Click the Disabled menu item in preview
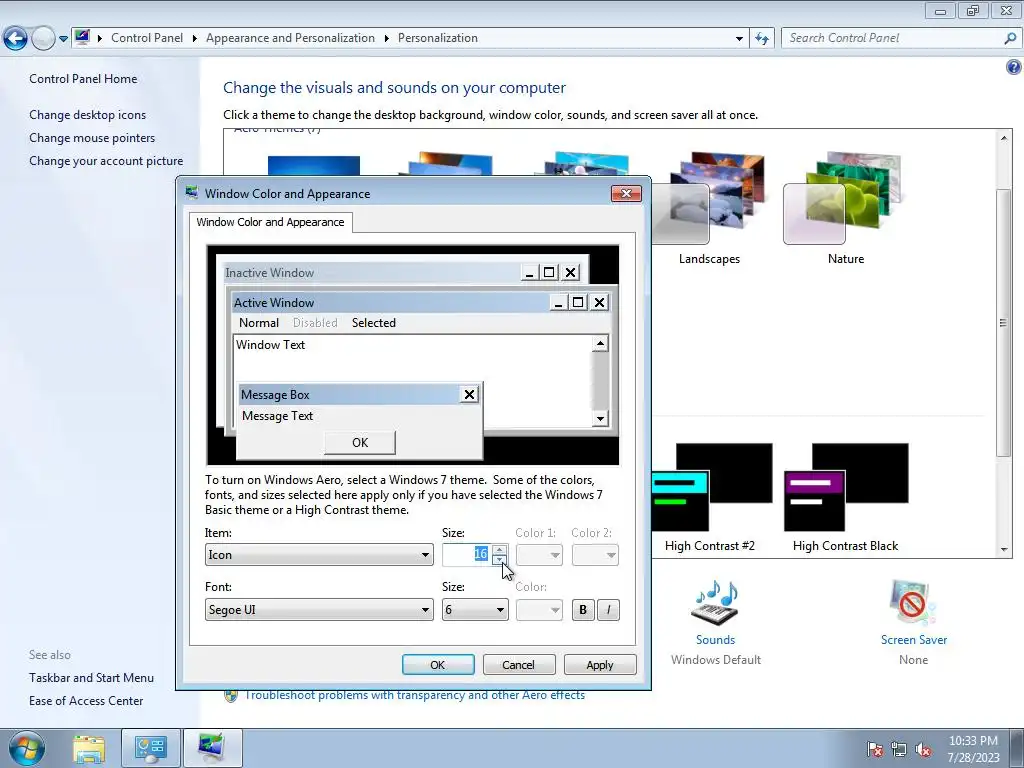Viewport: 1024px width, 768px height. (x=315, y=323)
